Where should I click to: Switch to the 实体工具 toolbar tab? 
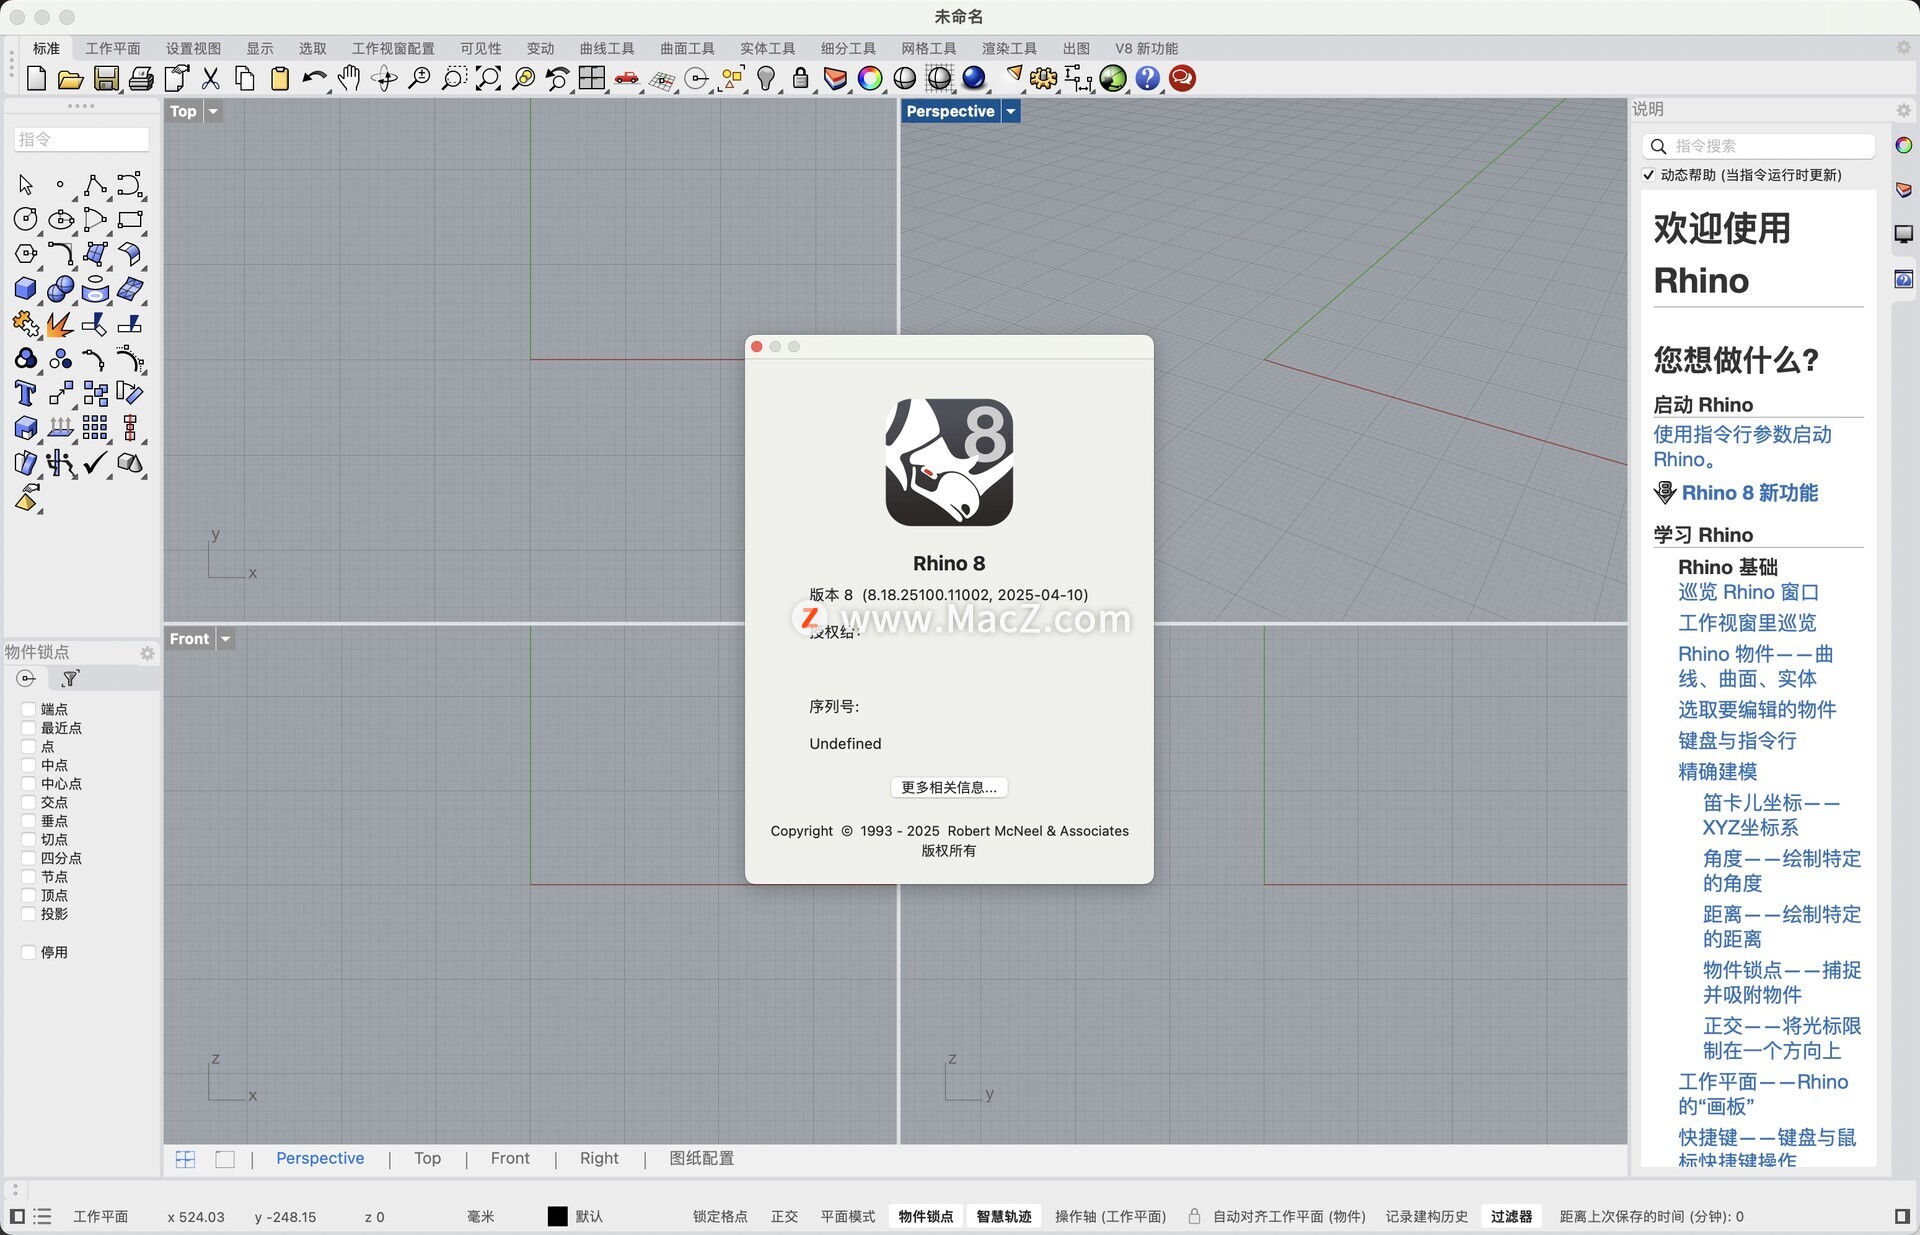[768, 48]
